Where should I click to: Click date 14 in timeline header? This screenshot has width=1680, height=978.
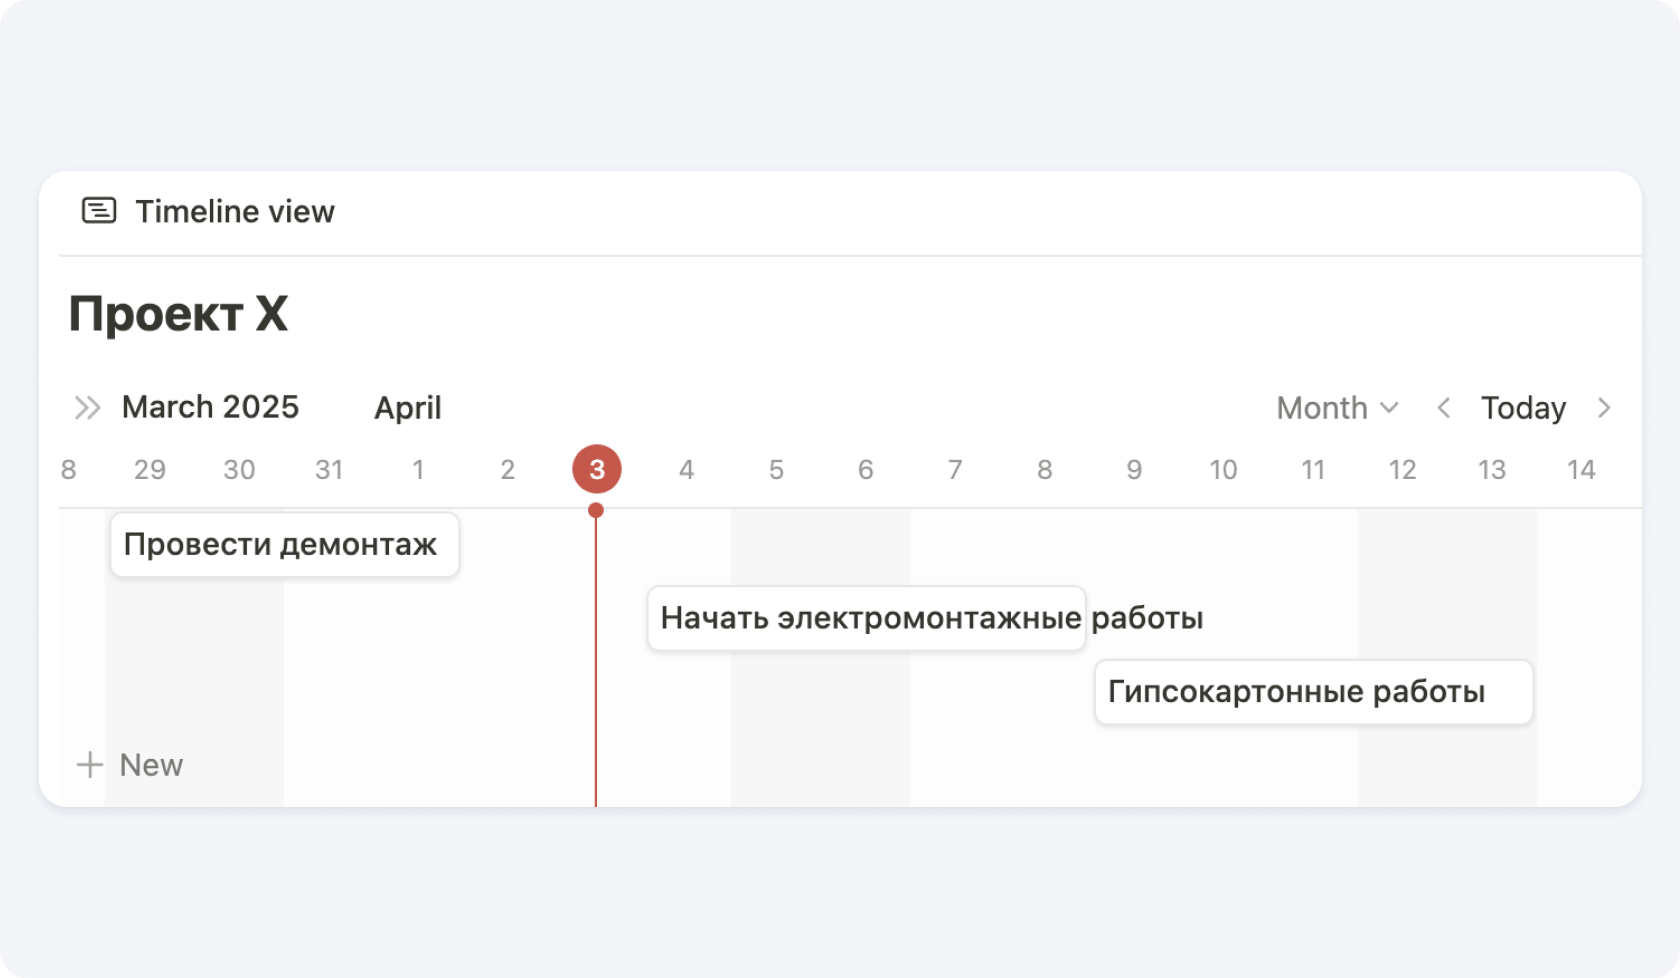(1580, 470)
